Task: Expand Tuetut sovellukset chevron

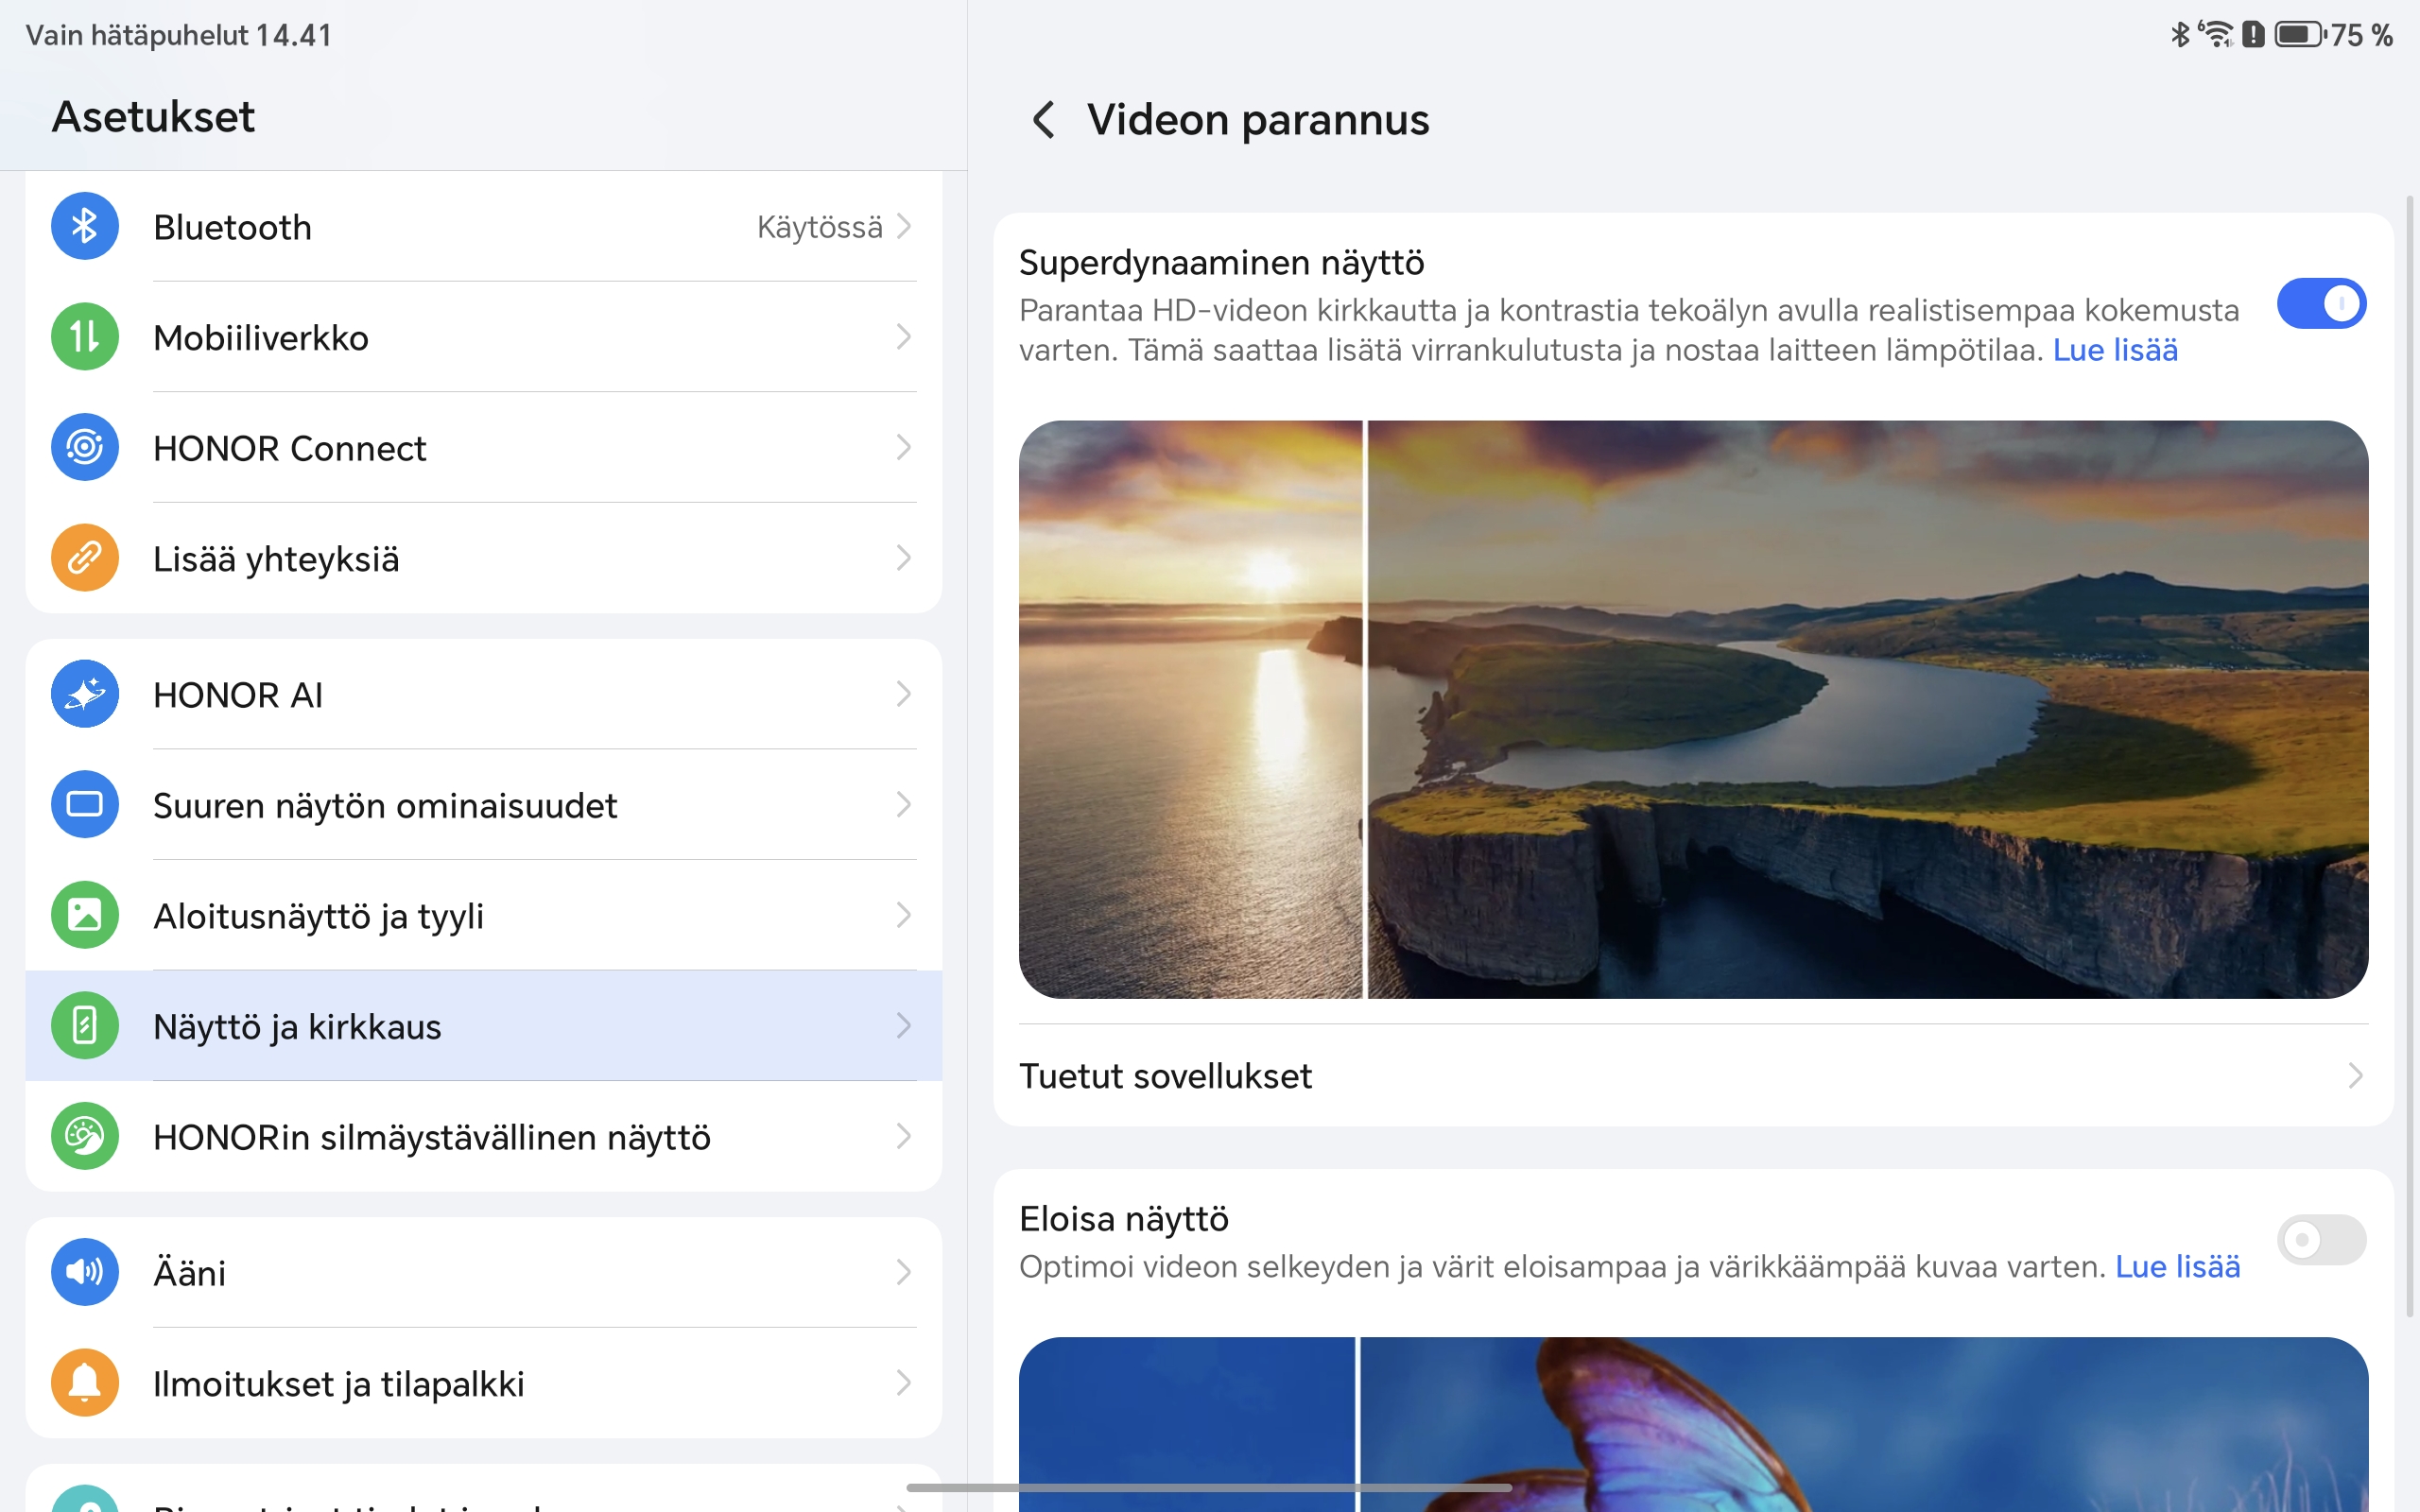Action: point(2354,1076)
